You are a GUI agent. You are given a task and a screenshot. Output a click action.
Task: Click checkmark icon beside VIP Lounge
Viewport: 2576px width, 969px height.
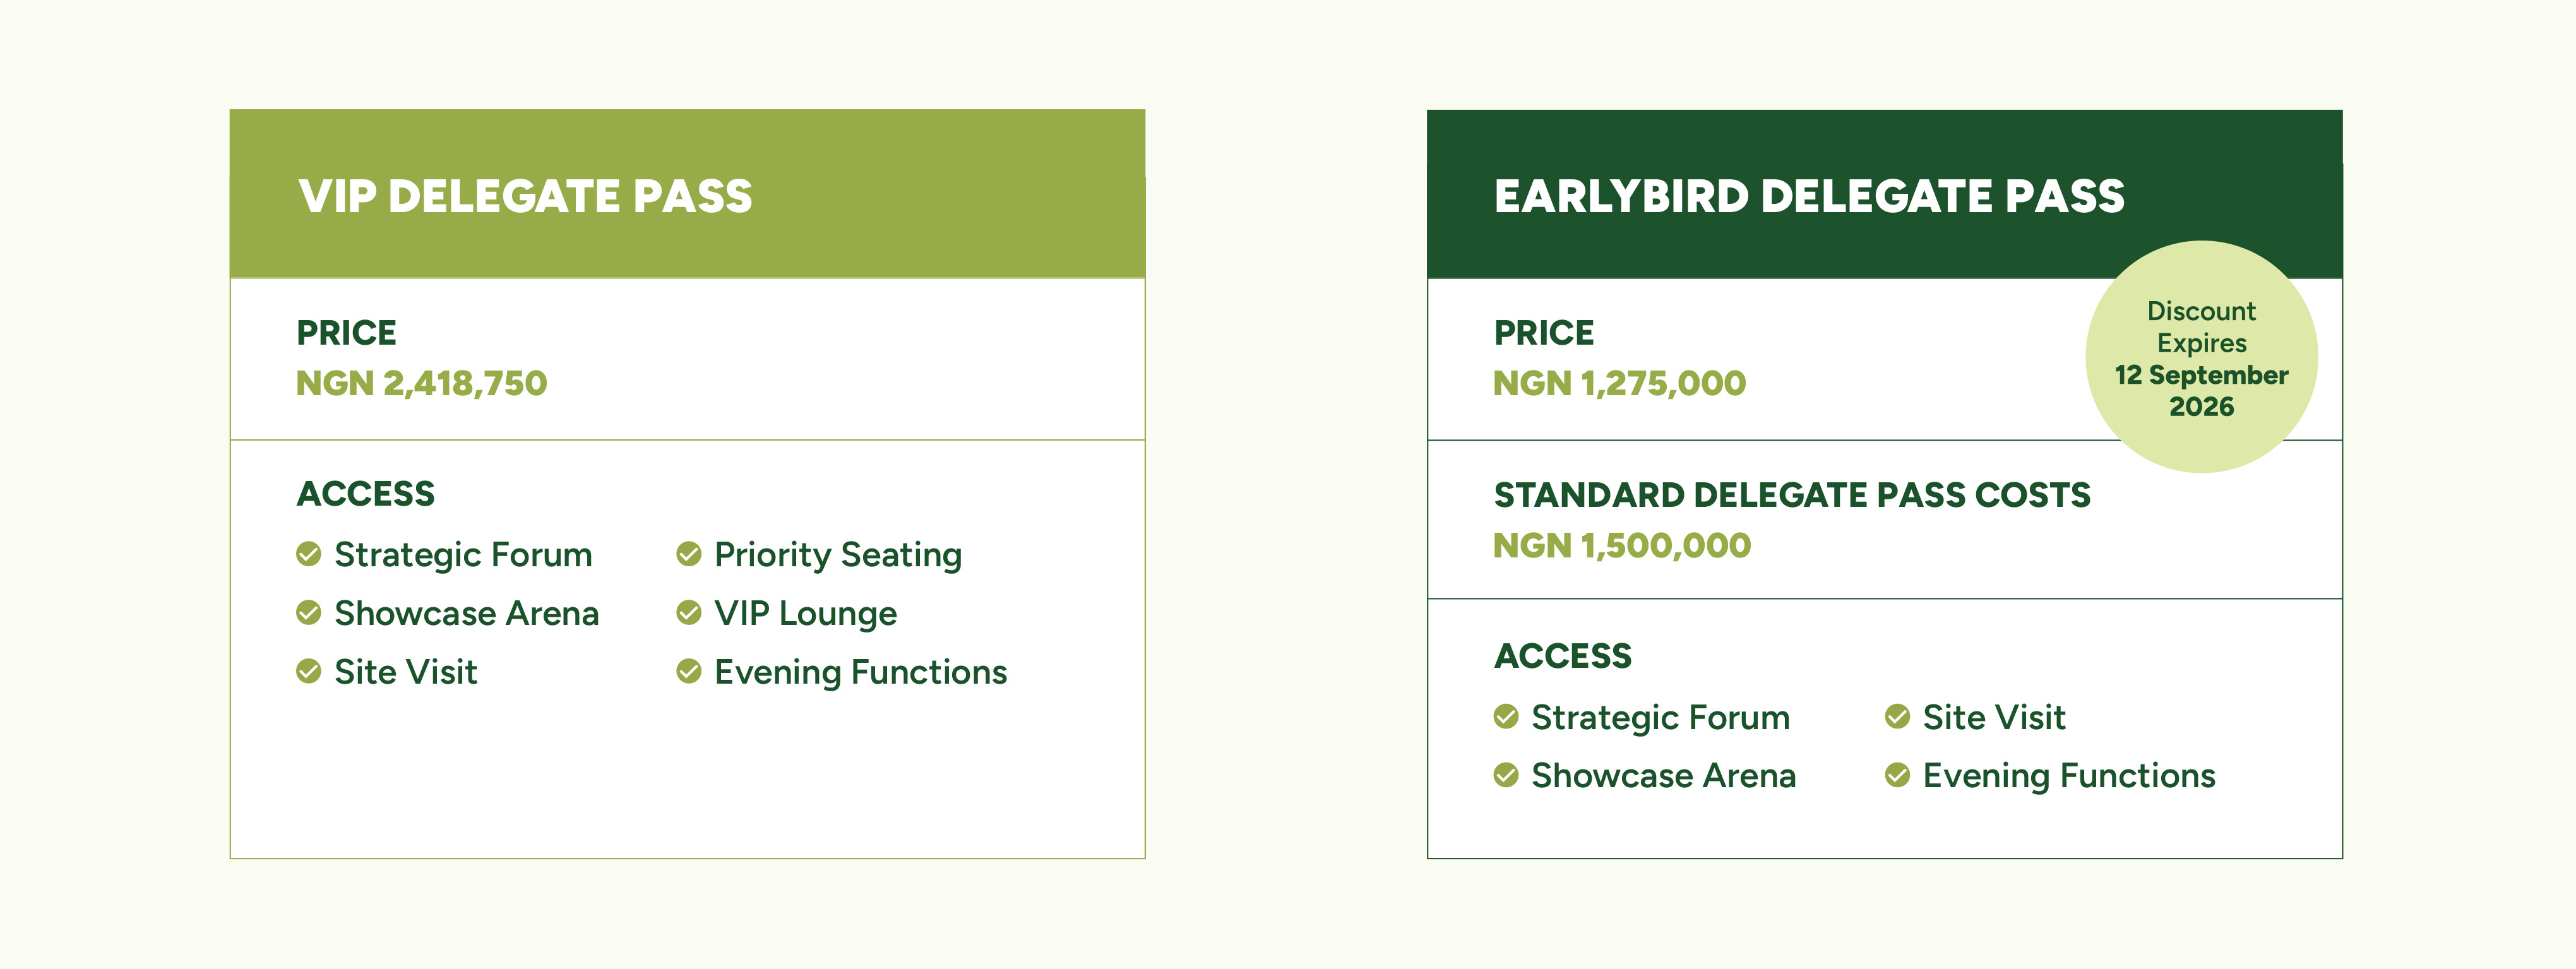(689, 613)
